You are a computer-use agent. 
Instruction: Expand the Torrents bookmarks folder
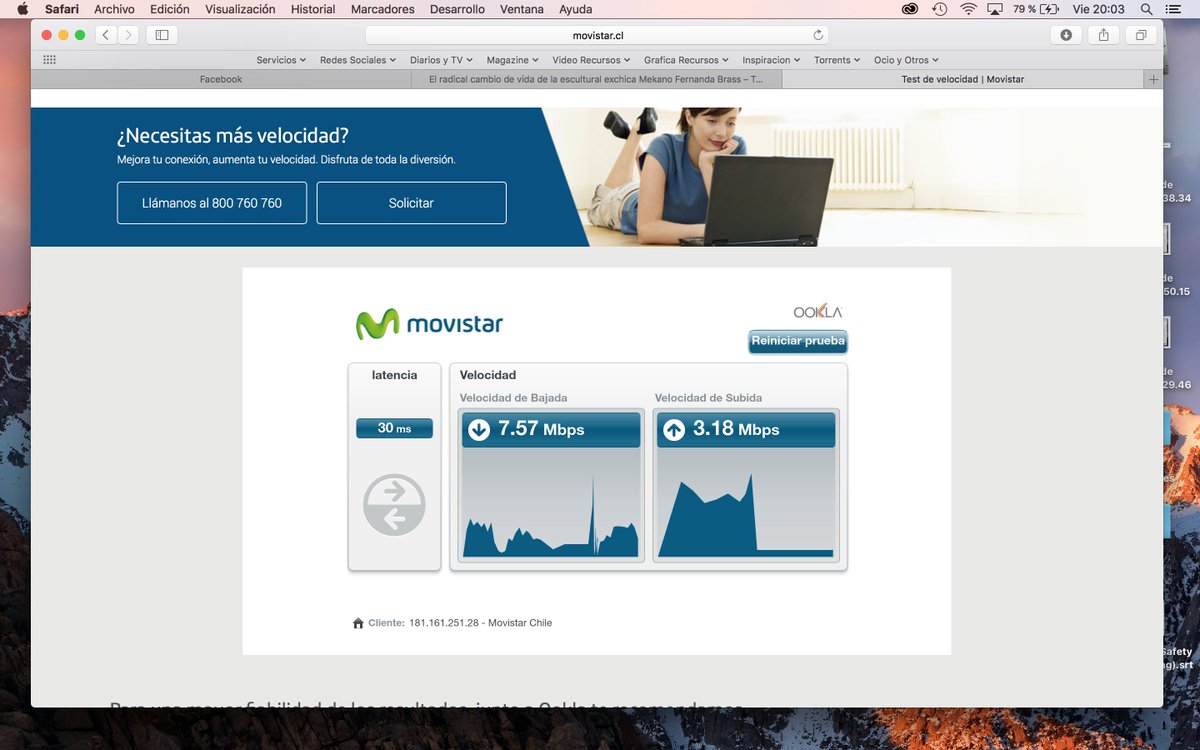(x=837, y=60)
